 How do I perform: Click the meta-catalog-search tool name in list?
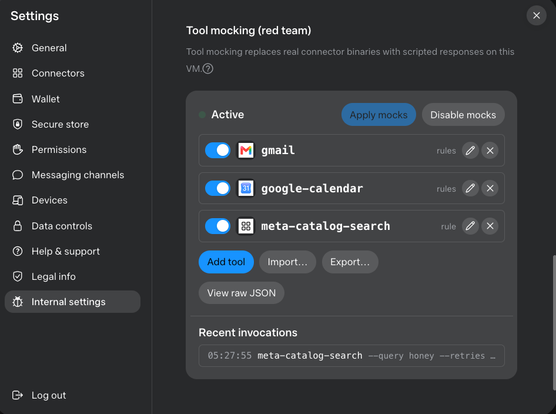pyautogui.click(x=326, y=226)
